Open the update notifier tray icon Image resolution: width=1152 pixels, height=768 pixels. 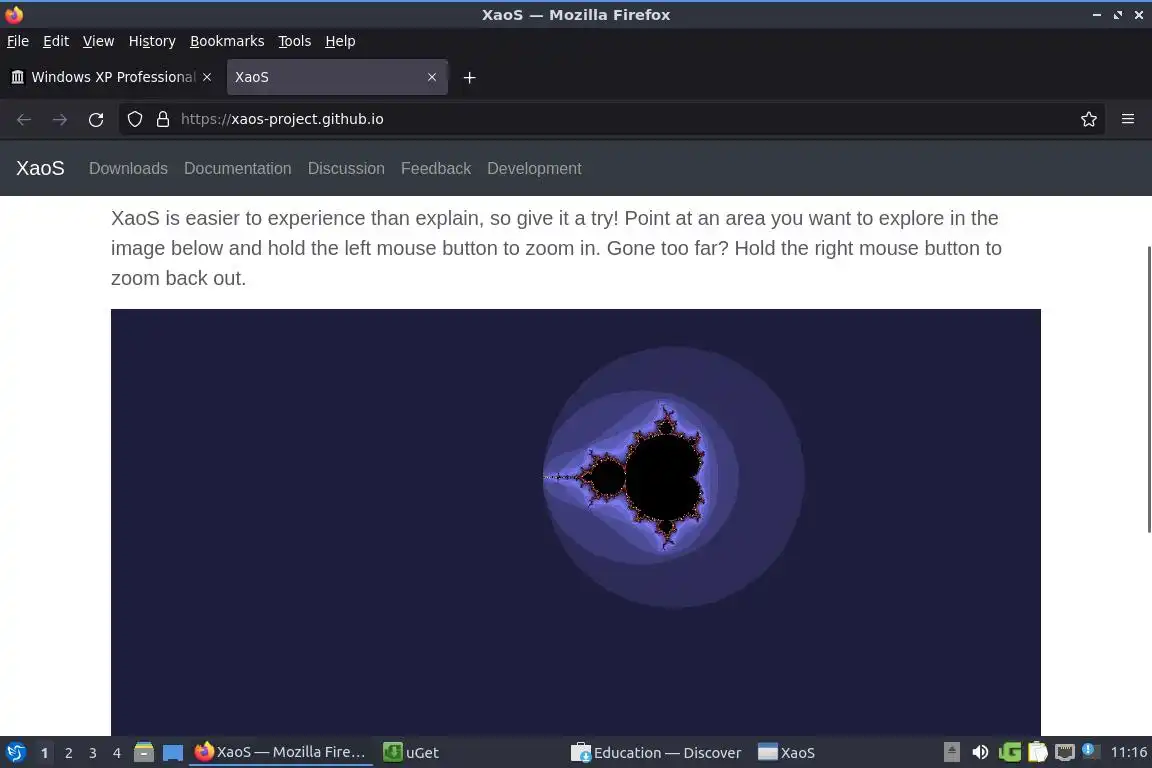1091,751
